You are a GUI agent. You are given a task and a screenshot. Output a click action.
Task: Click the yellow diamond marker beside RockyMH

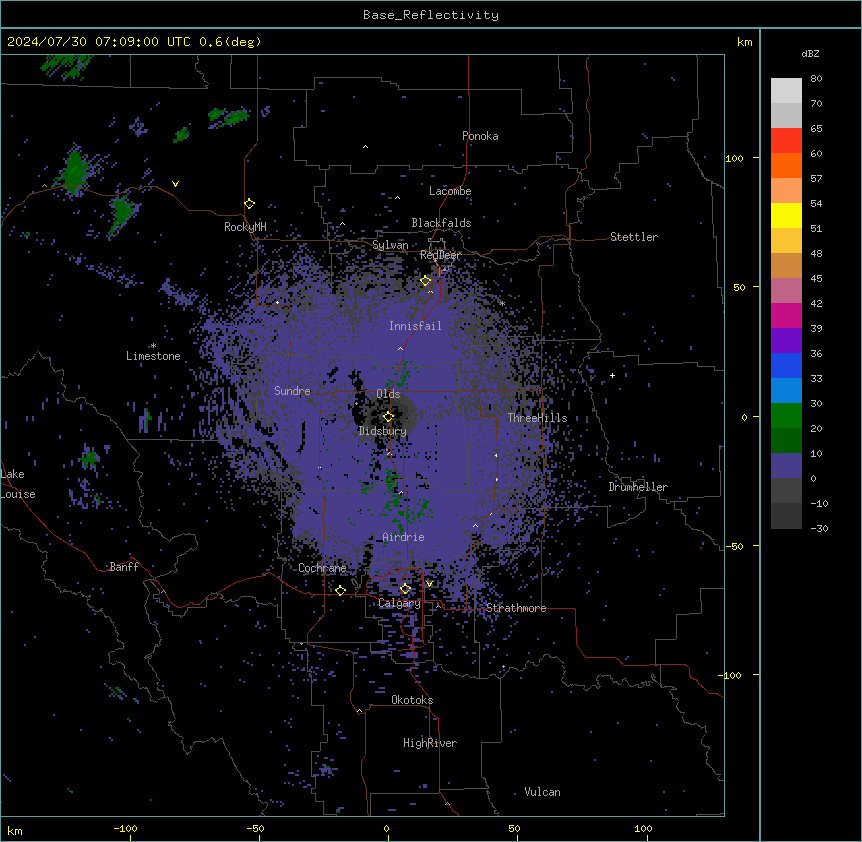coord(250,204)
